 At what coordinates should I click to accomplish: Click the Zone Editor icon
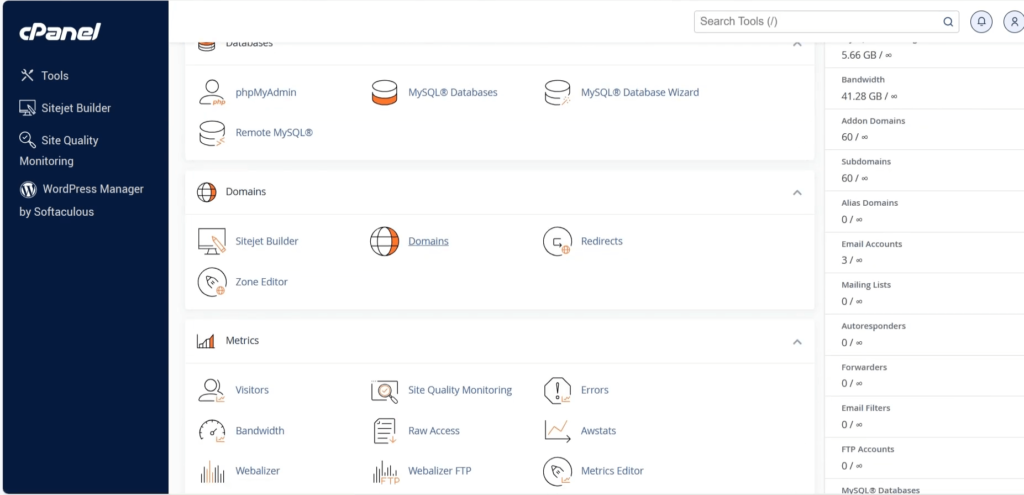[x=212, y=282]
